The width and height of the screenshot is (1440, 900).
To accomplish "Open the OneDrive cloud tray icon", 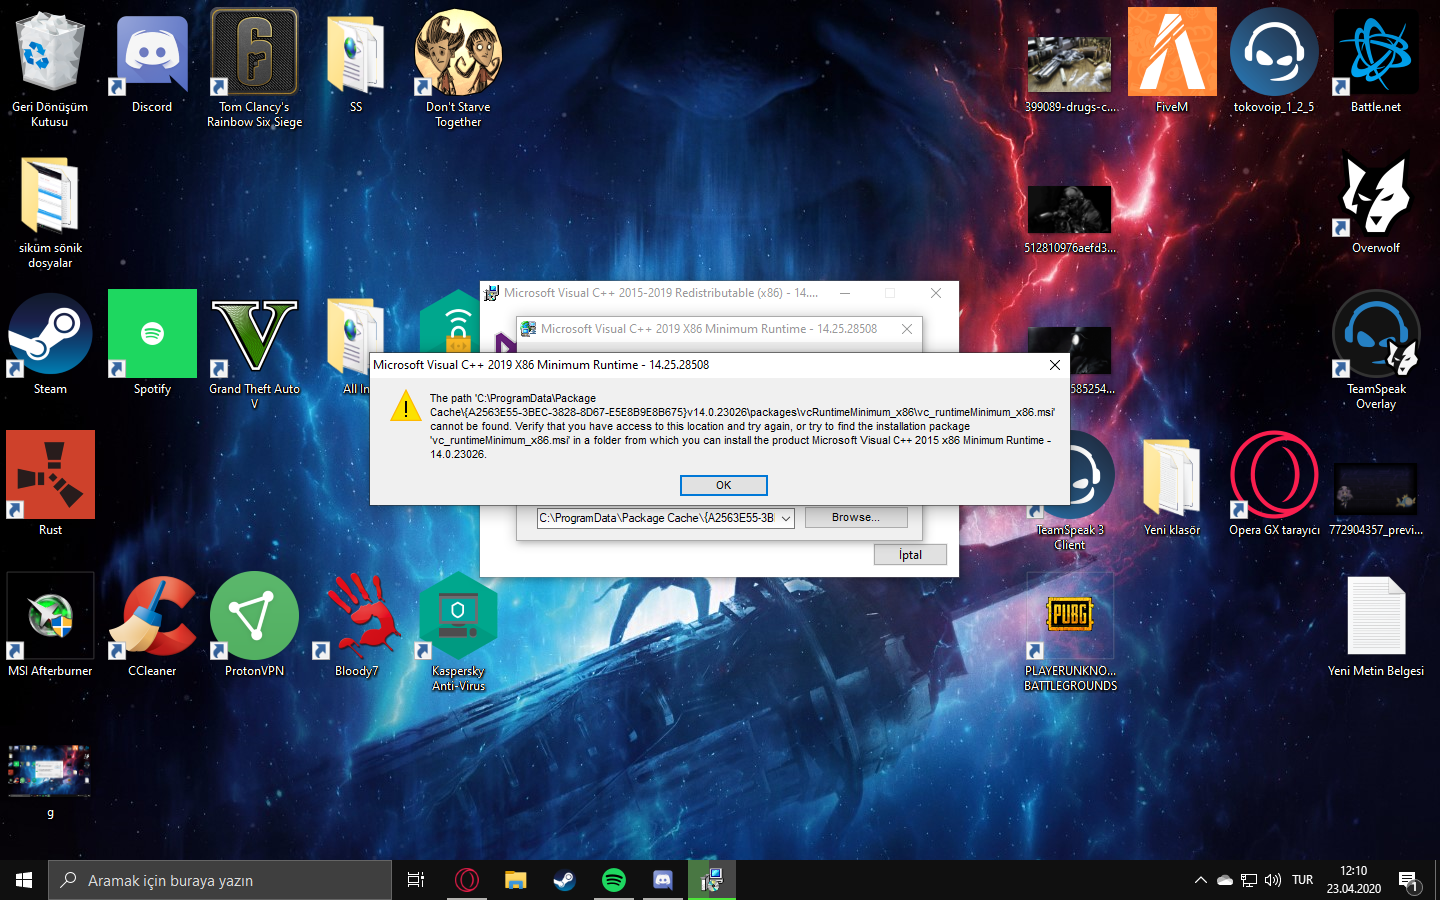I will pyautogui.click(x=1225, y=880).
